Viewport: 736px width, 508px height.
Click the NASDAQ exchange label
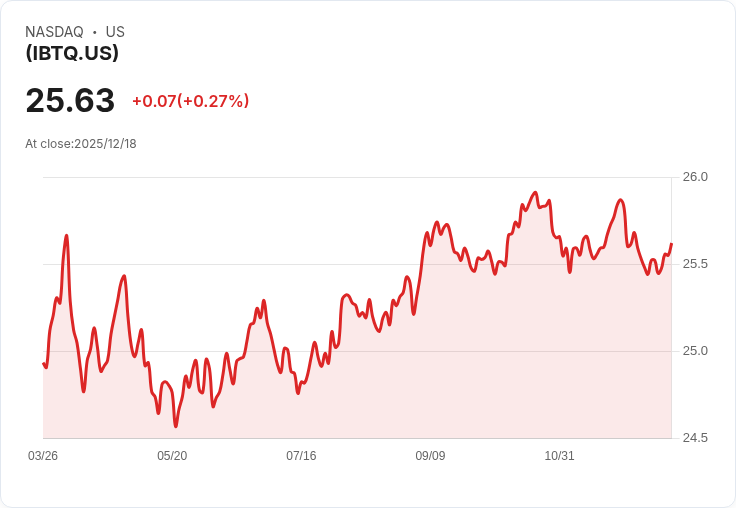(x=54, y=31)
